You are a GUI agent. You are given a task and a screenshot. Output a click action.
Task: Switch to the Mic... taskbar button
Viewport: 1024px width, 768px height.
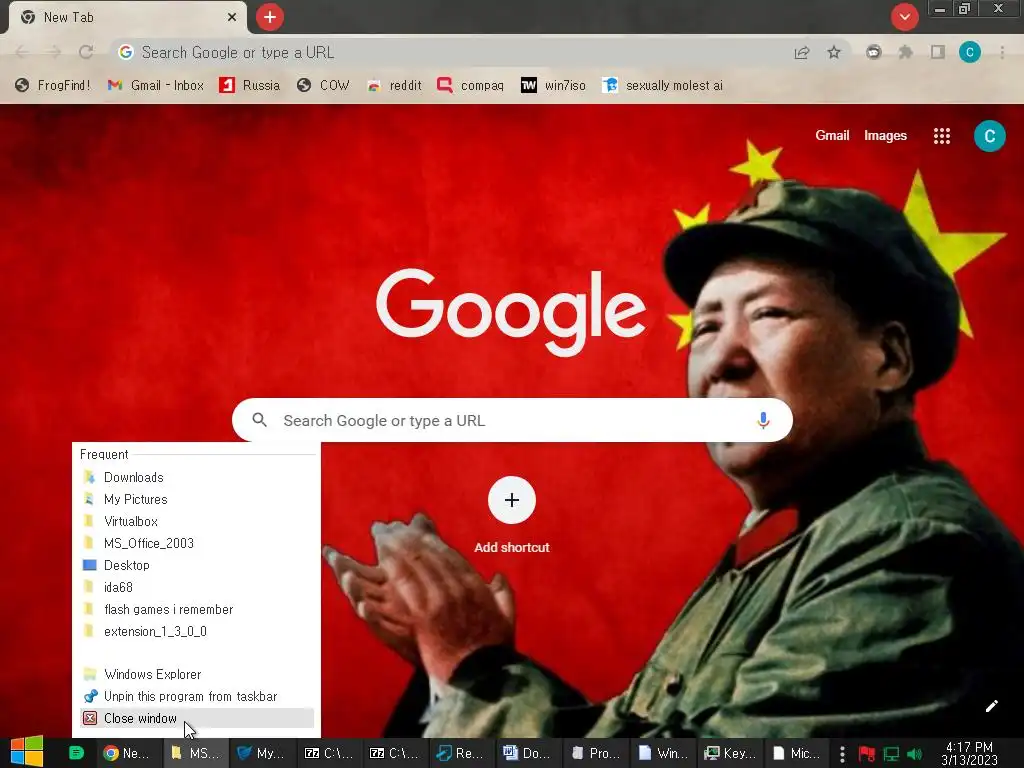796,753
